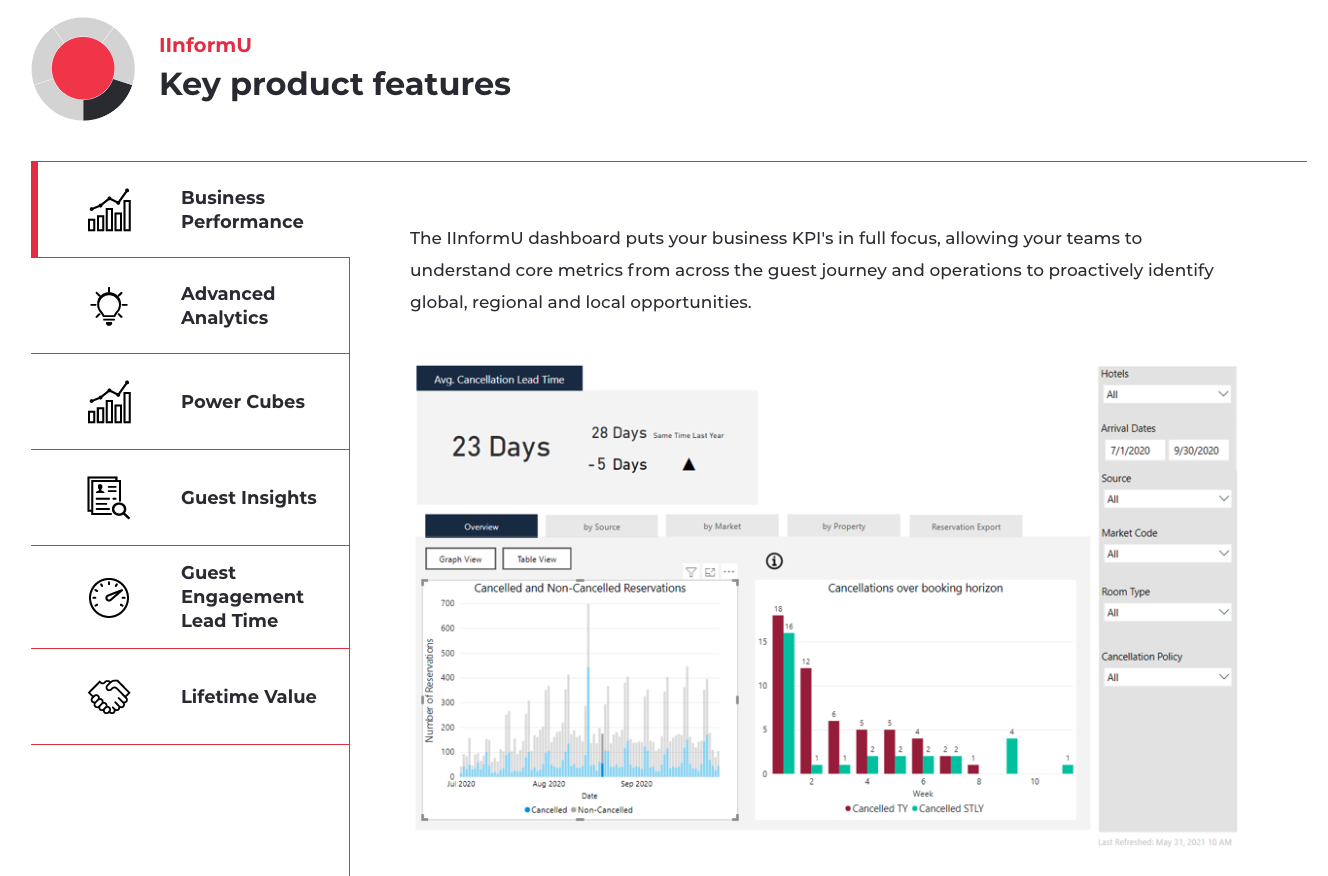Open the Reservation Export tab

coord(966,526)
